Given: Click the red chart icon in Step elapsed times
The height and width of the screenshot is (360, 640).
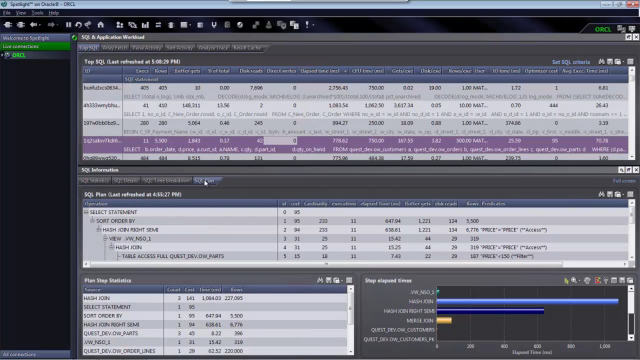Looking at the screenshot, I should (x=598, y=280).
